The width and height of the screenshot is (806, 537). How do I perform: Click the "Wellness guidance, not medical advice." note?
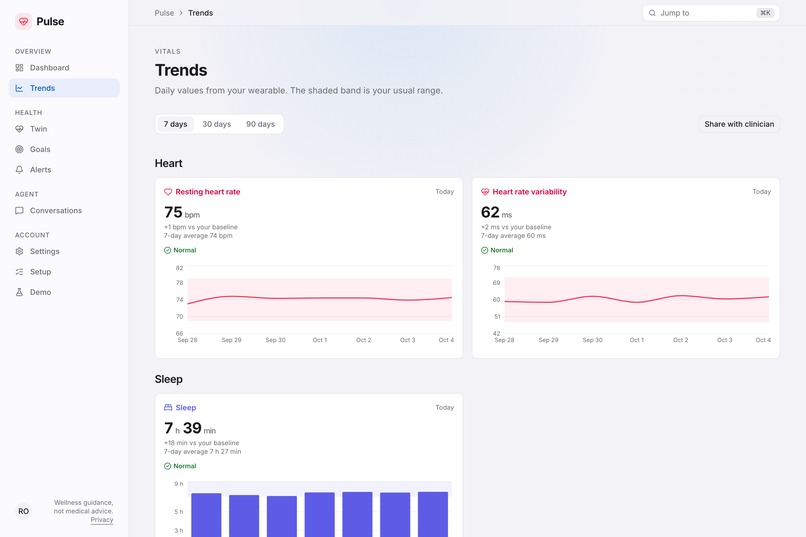pyautogui.click(x=83, y=507)
